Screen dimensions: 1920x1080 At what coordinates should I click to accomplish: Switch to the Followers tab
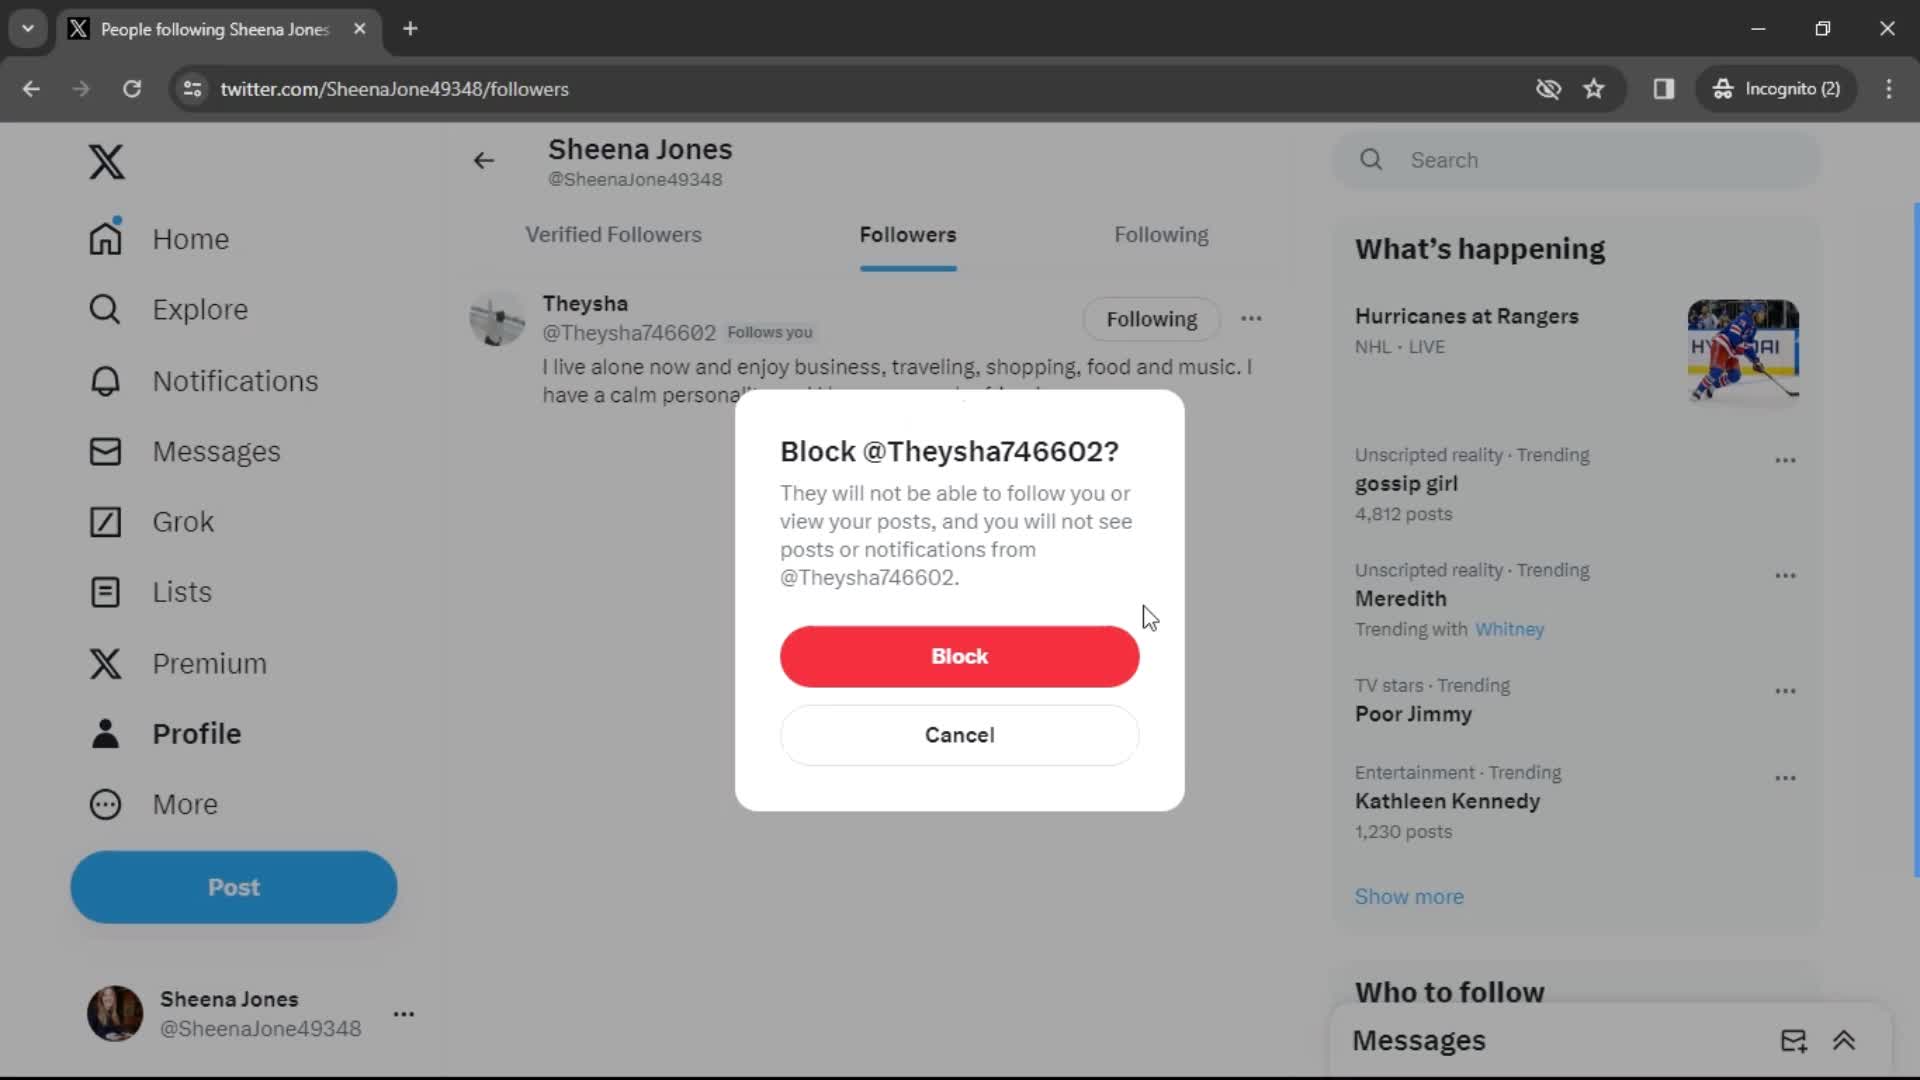(909, 235)
